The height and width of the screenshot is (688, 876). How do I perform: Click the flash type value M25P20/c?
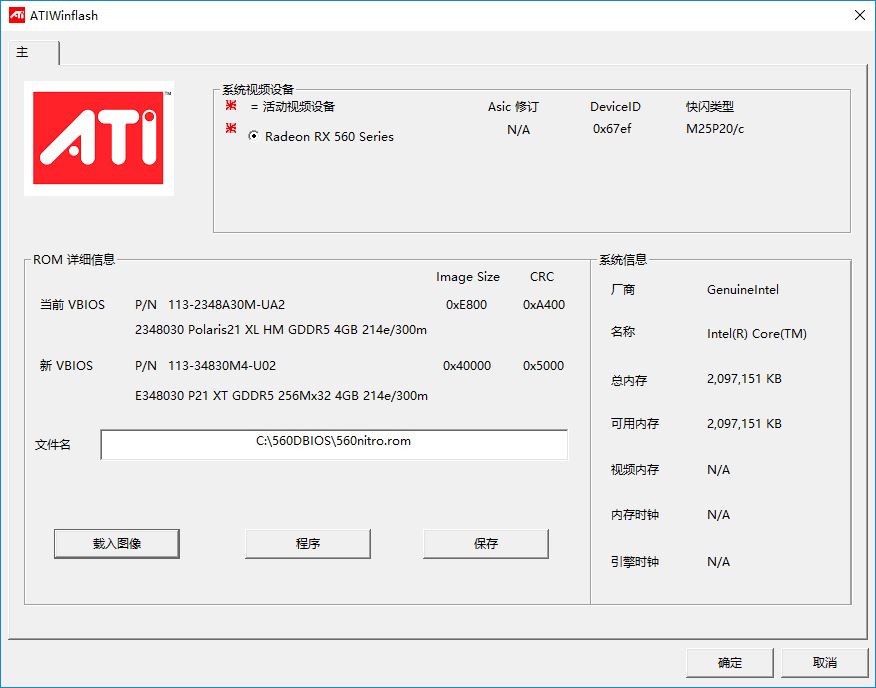pos(715,129)
